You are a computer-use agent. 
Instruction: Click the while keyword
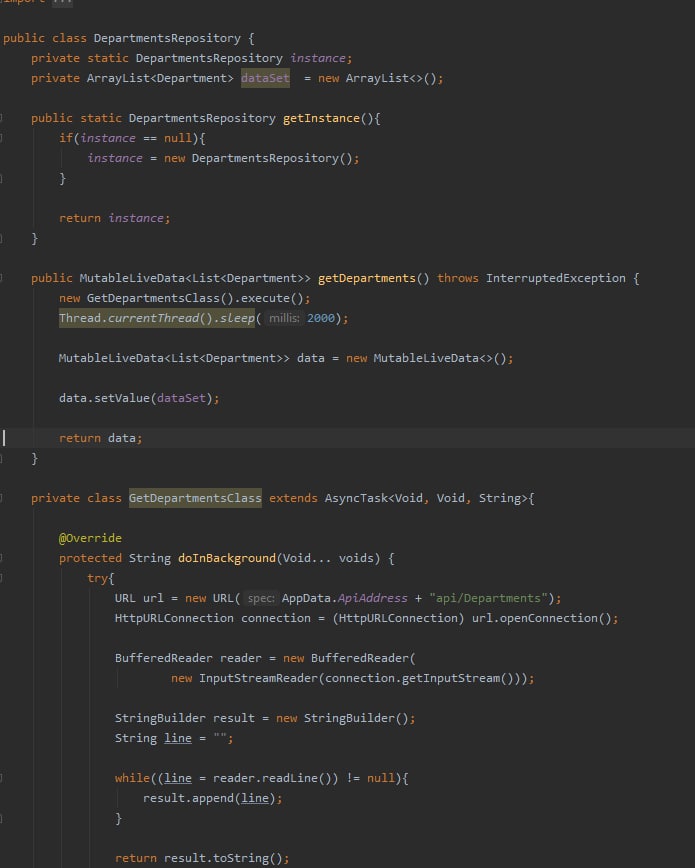pos(132,778)
